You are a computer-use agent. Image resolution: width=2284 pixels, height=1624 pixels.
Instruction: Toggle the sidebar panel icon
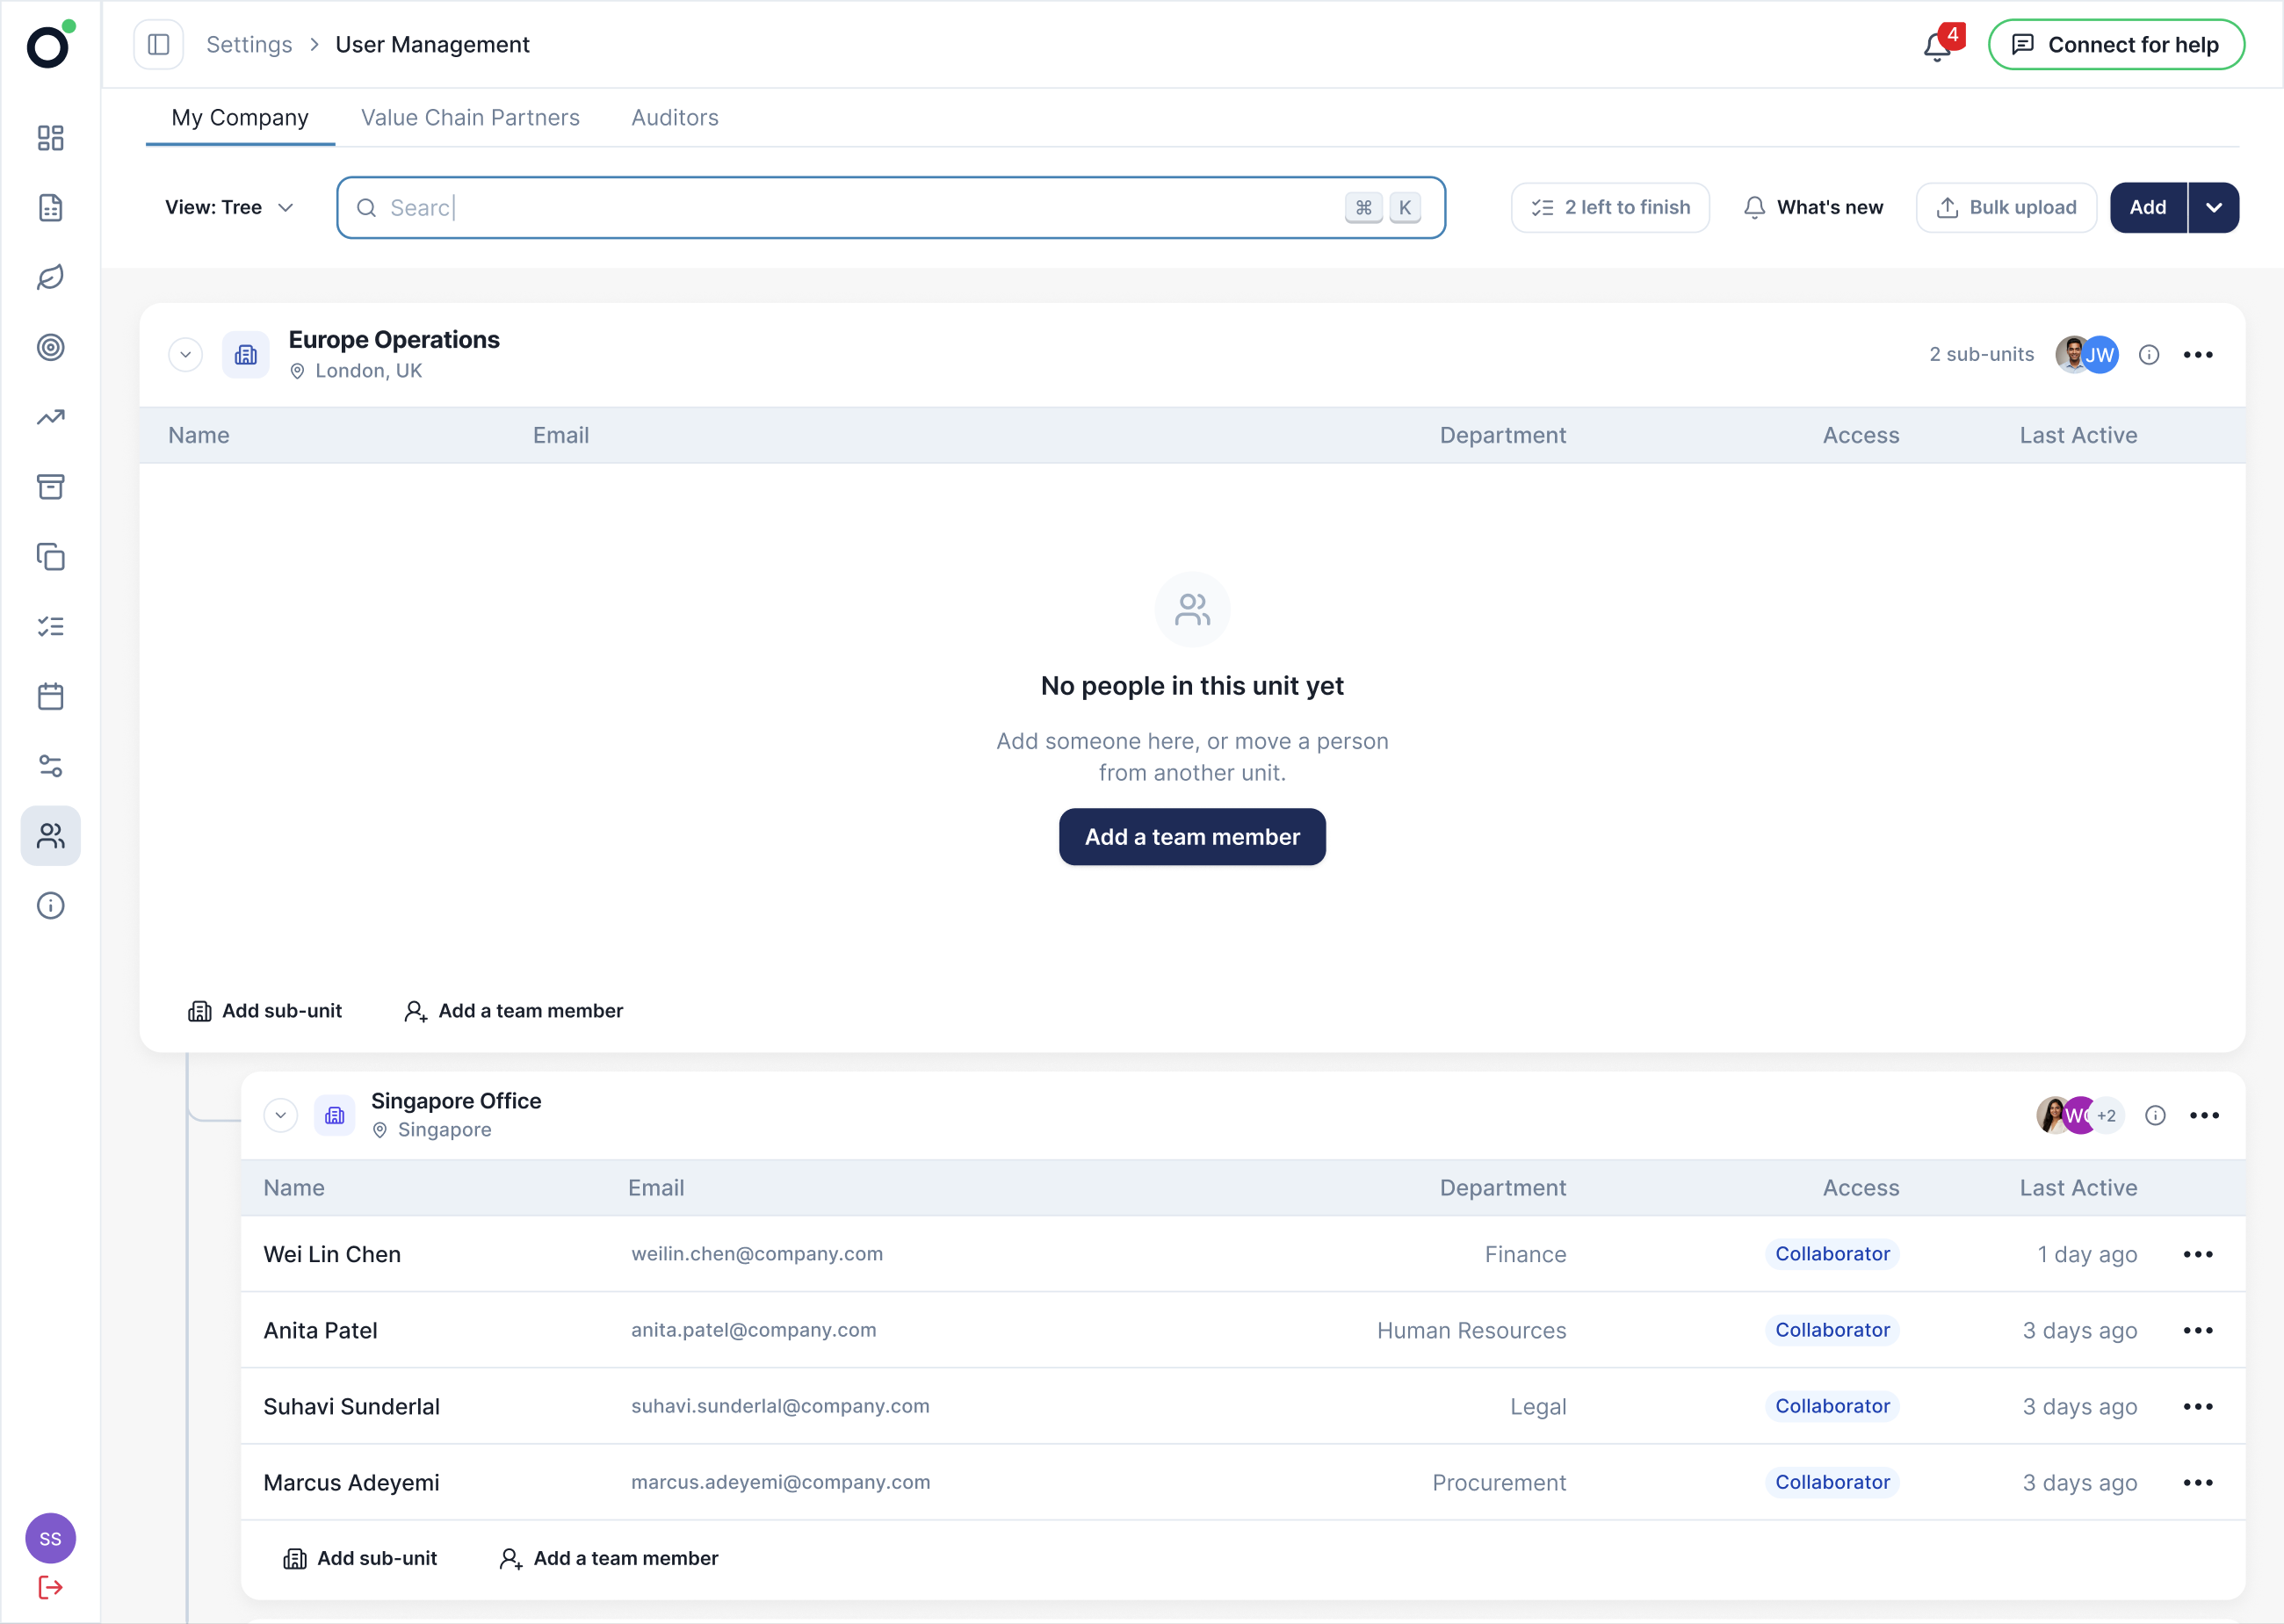pyautogui.click(x=159, y=44)
